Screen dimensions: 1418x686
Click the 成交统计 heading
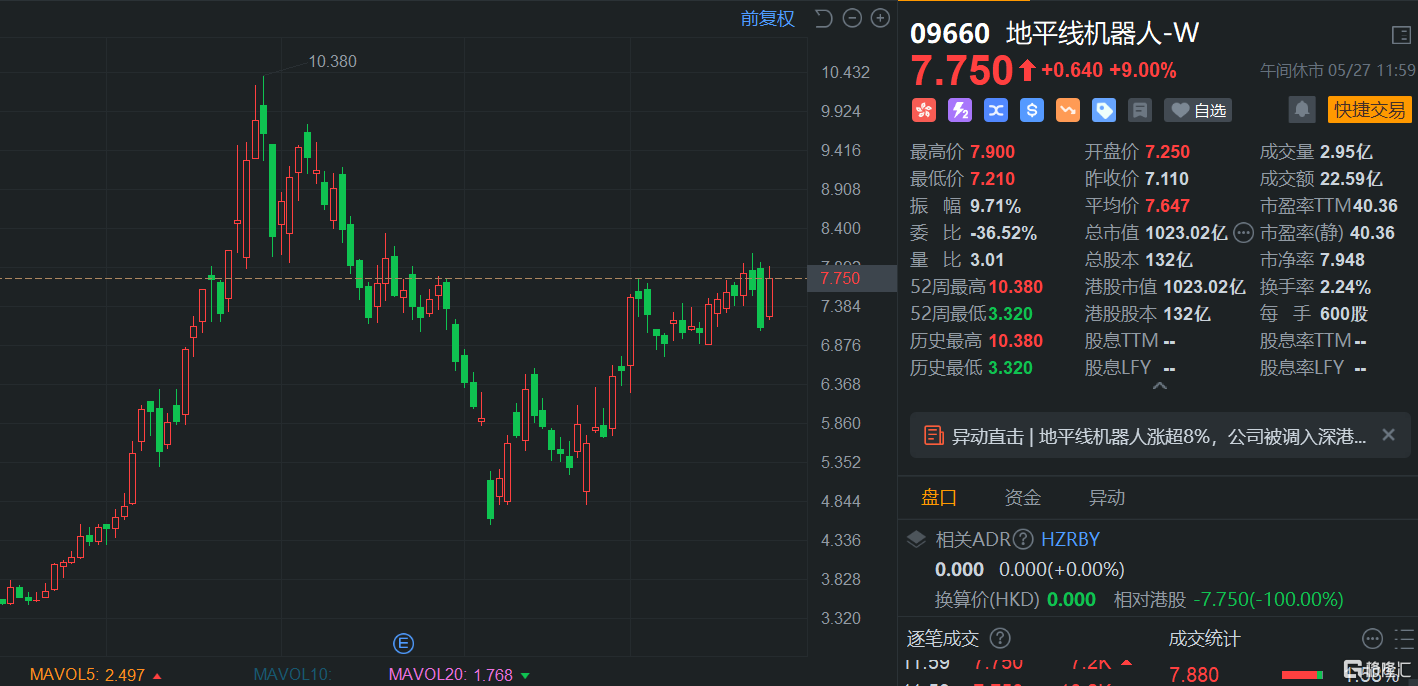point(1204,638)
